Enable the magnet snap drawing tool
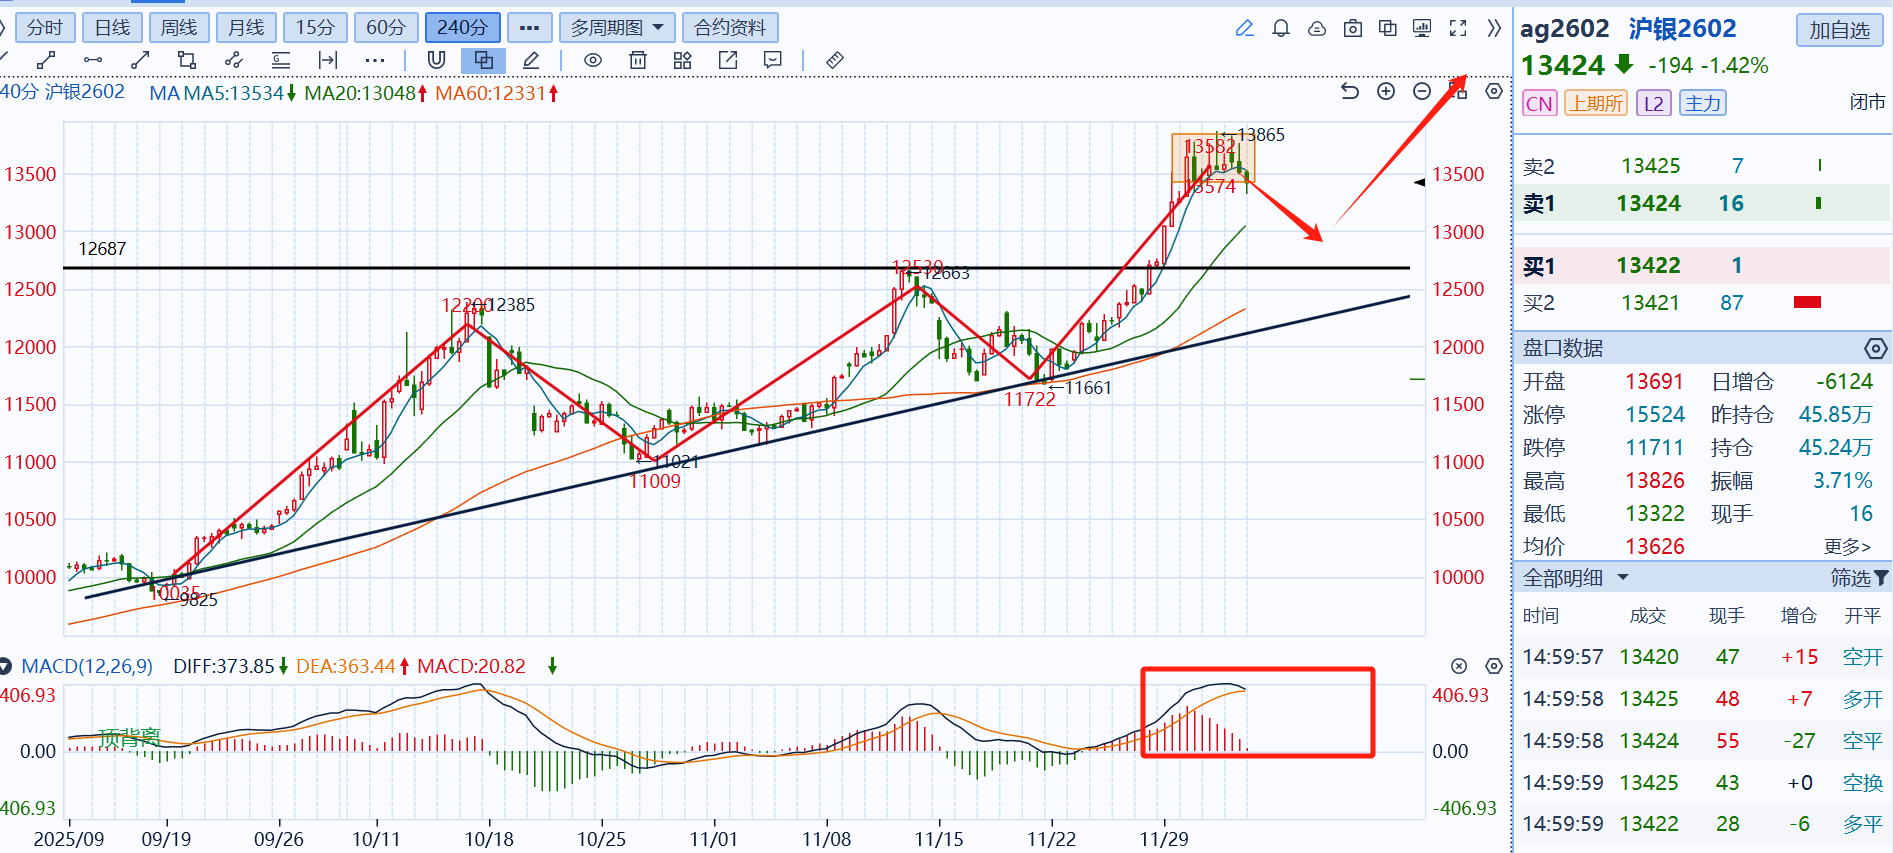The height and width of the screenshot is (853, 1893). coord(436,60)
